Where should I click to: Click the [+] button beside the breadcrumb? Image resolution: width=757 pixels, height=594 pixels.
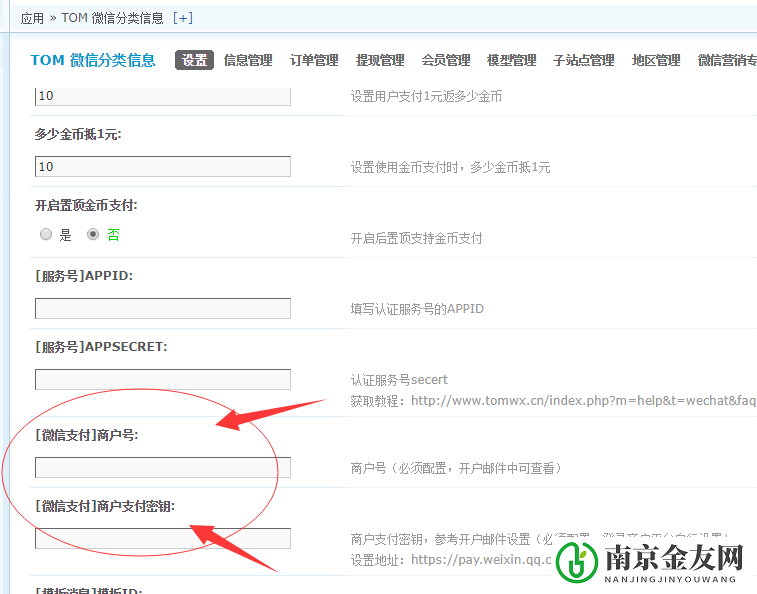[183, 18]
